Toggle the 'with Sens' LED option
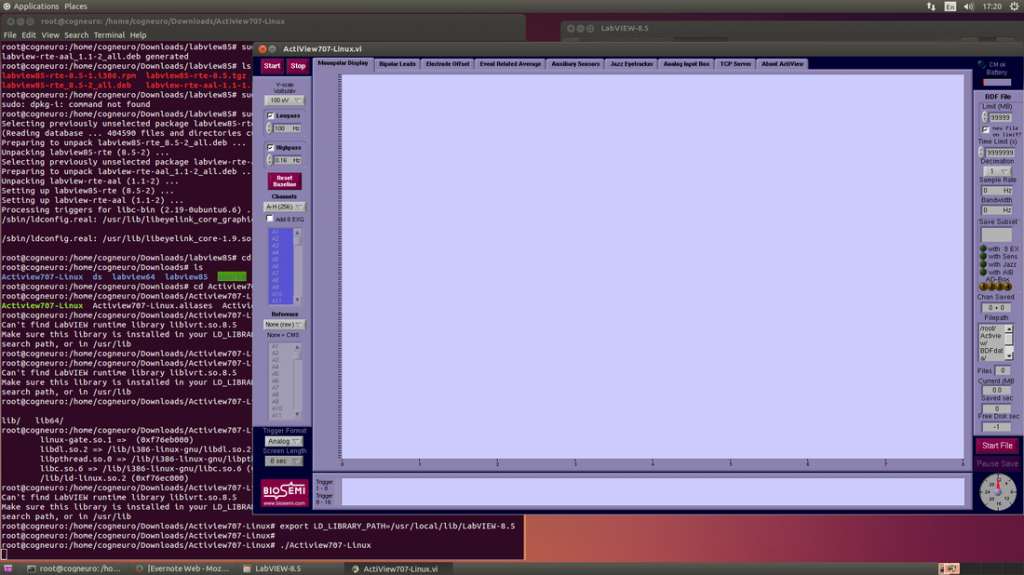The height and width of the screenshot is (575, 1024). [984, 257]
